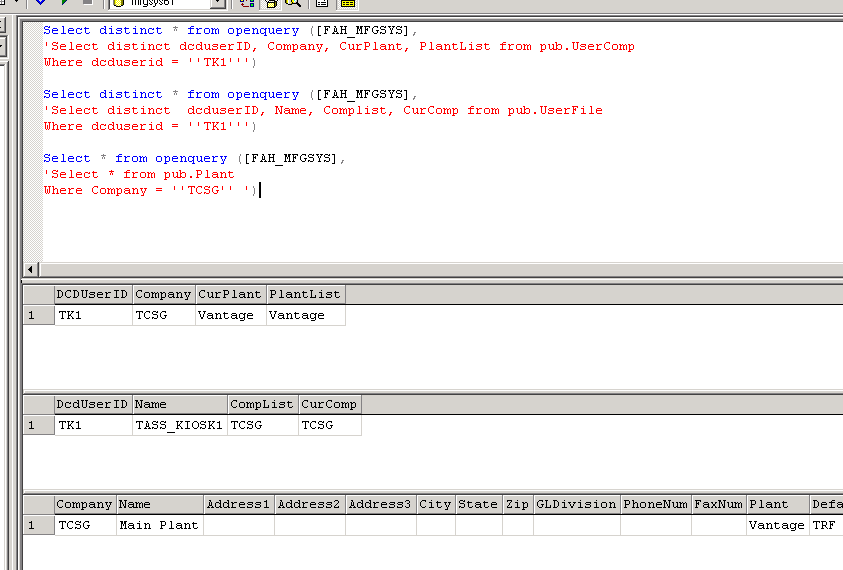Click the query editor left scroll arrow
Image resolution: width=843 pixels, height=570 pixels.
click(31, 269)
